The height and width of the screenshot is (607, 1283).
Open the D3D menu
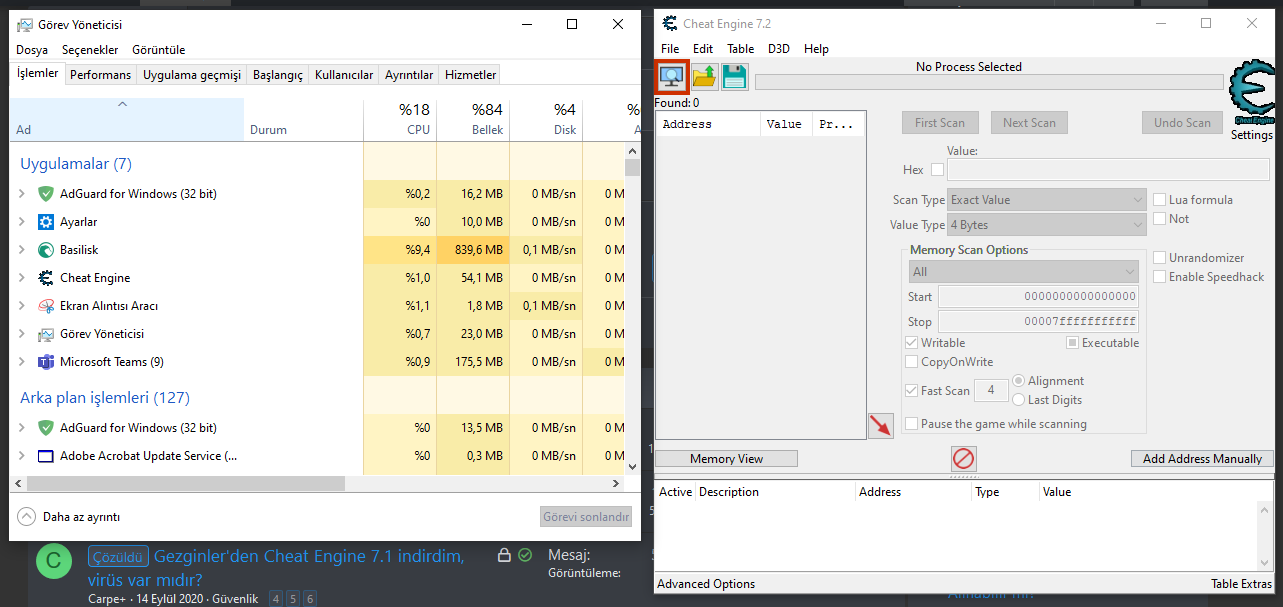779,49
